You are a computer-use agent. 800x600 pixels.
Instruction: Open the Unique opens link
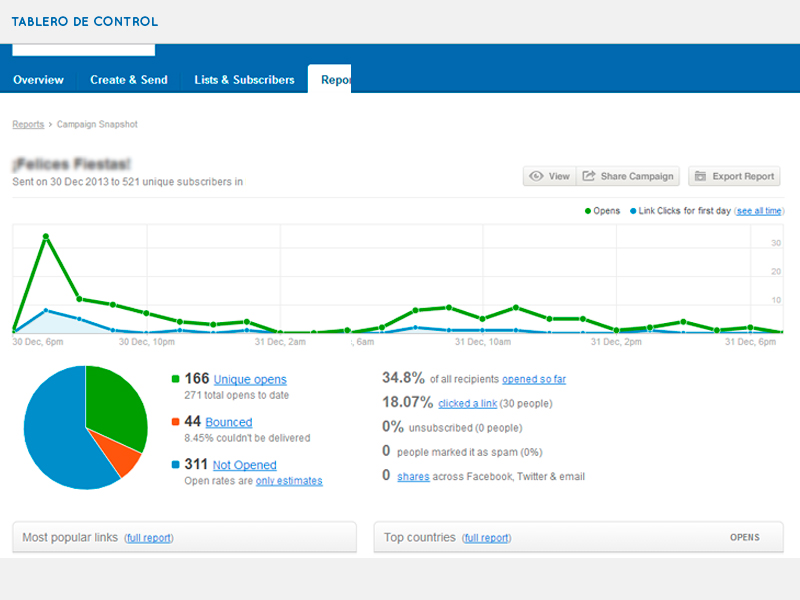249,380
